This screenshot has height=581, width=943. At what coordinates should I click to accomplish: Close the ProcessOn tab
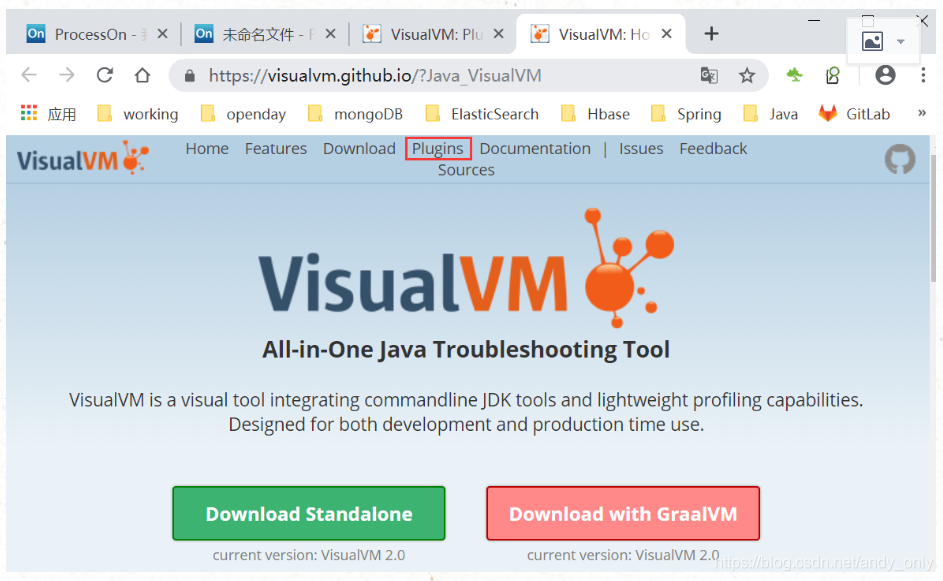(162, 34)
